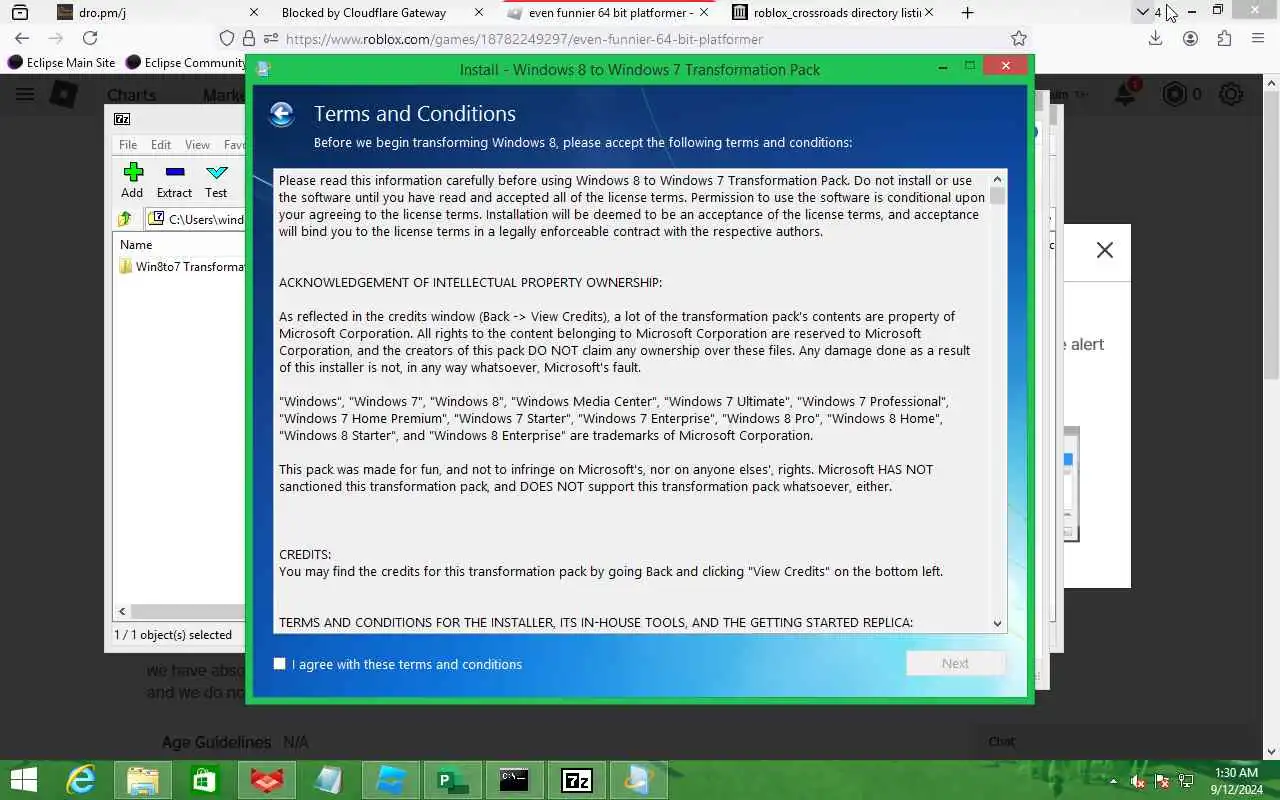Show hidden tray icons arrow

(1113, 781)
